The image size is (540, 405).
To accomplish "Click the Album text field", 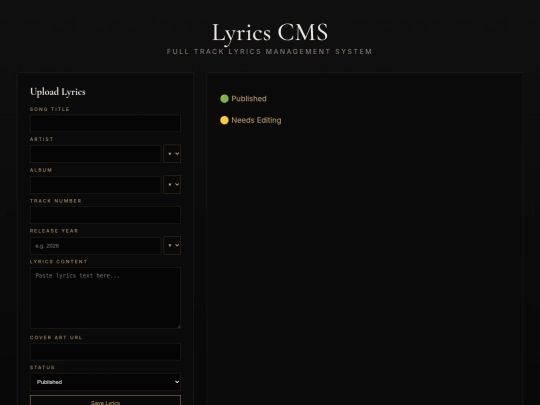I will tap(95, 185).
